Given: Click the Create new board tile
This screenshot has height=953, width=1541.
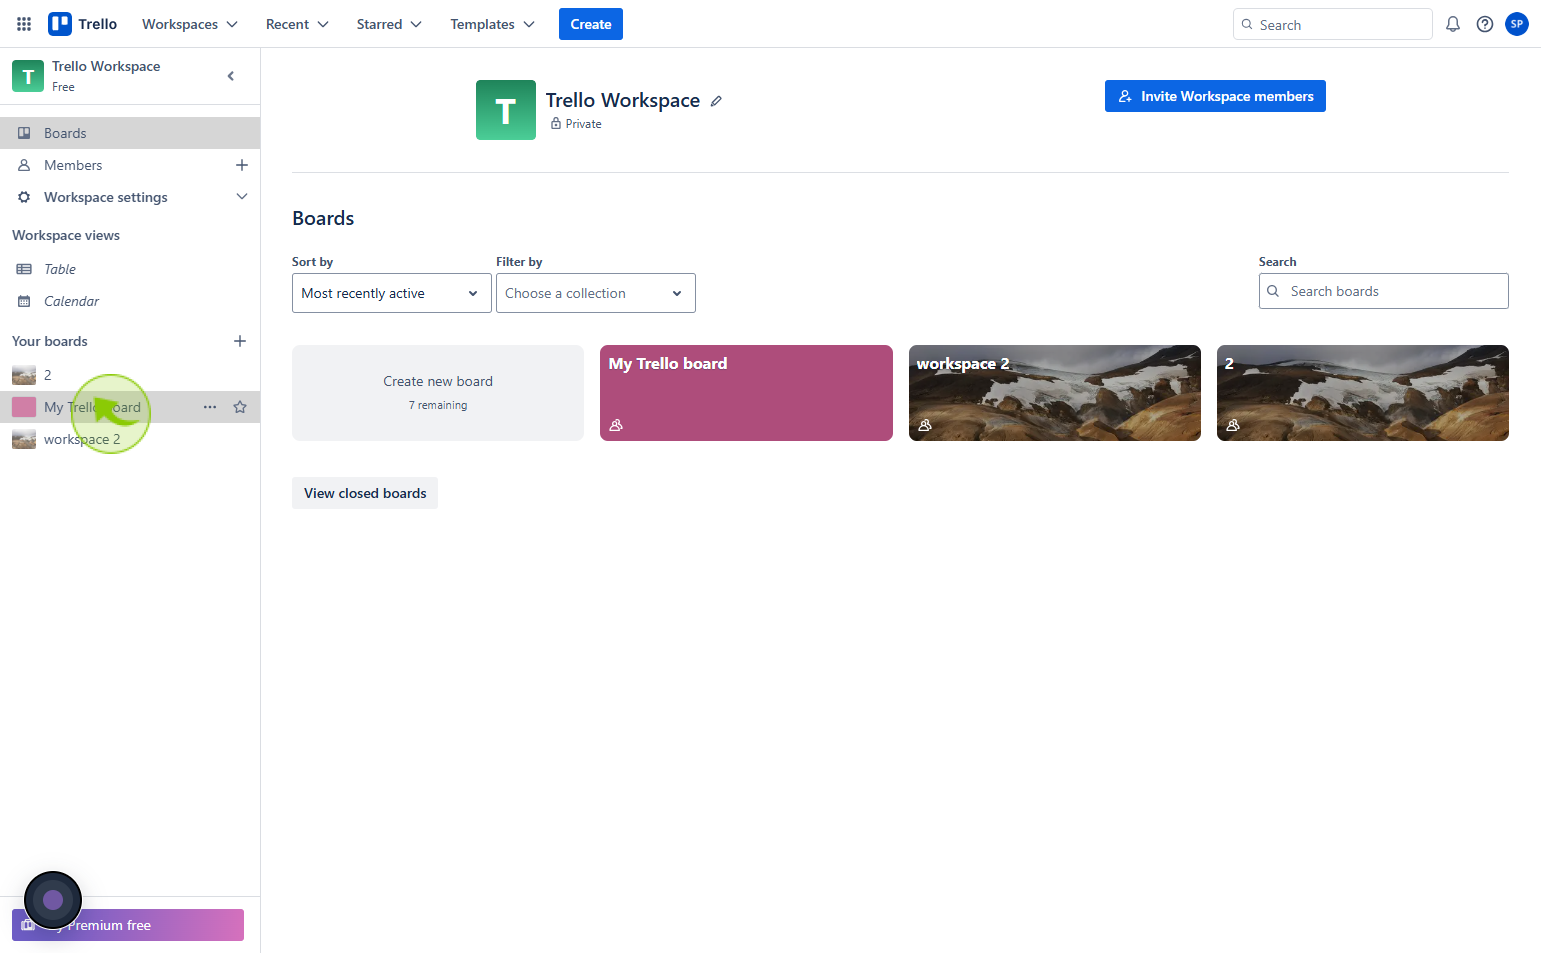Looking at the screenshot, I should (438, 393).
